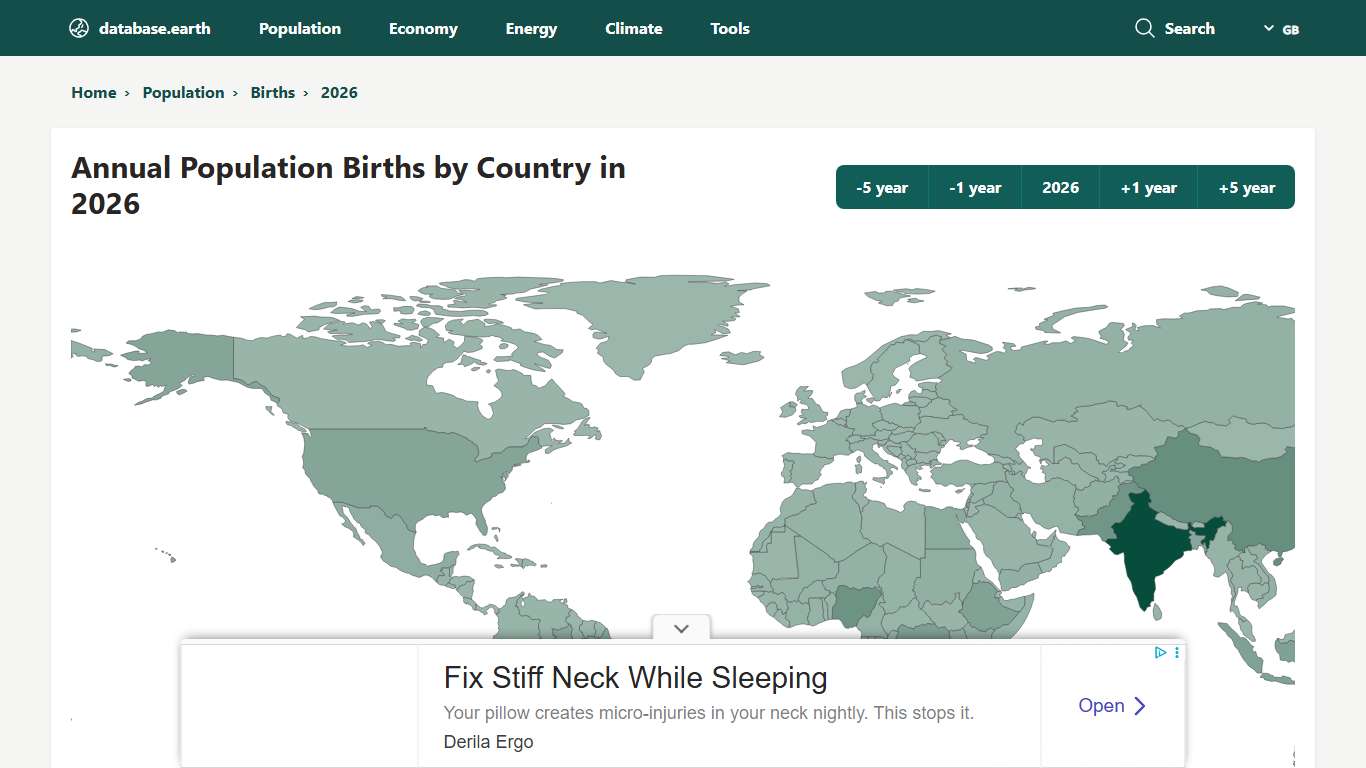Open the Climate menu
Viewport: 1366px width, 768px height.
[x=633, y=28]
